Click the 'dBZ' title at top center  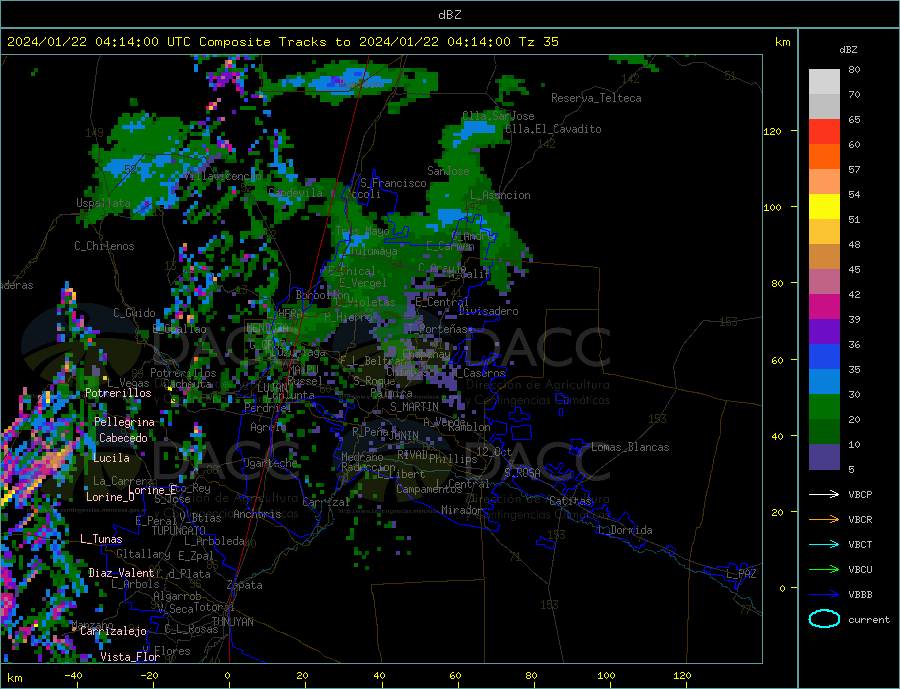click(x=449, y=15)
